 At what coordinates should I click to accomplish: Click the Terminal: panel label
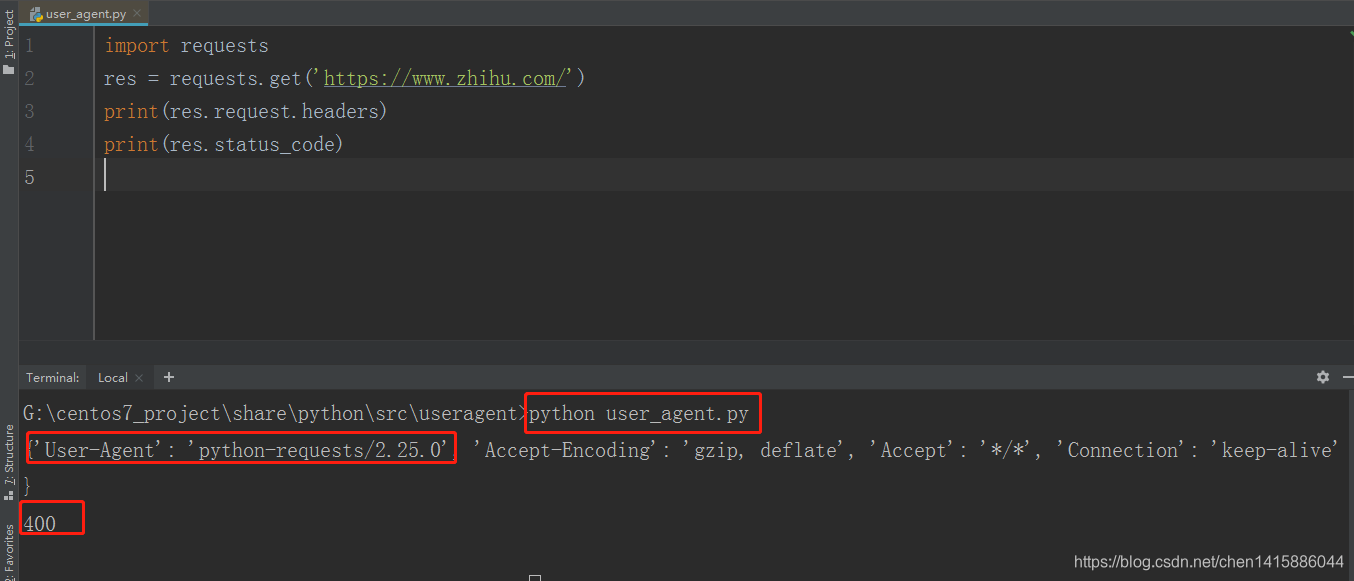pos(52,377)
